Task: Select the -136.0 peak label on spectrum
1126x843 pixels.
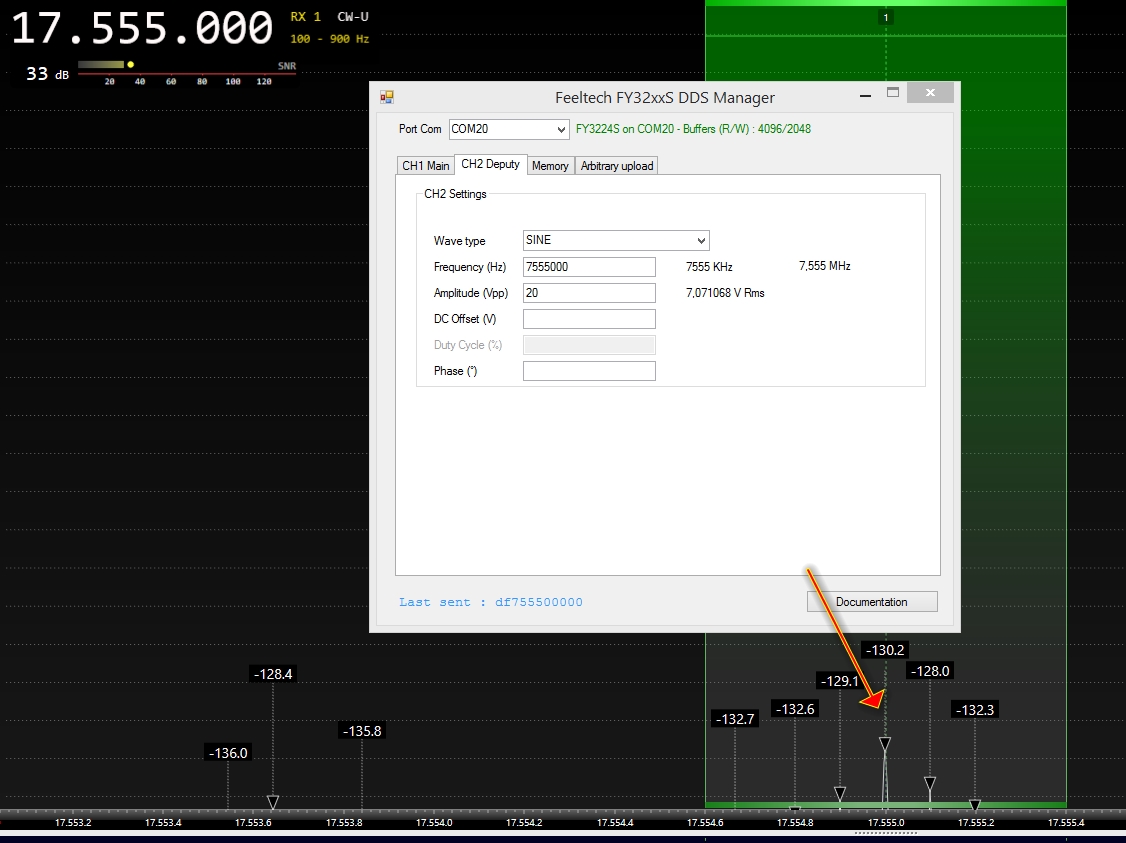Action: [x=228, y=753]
